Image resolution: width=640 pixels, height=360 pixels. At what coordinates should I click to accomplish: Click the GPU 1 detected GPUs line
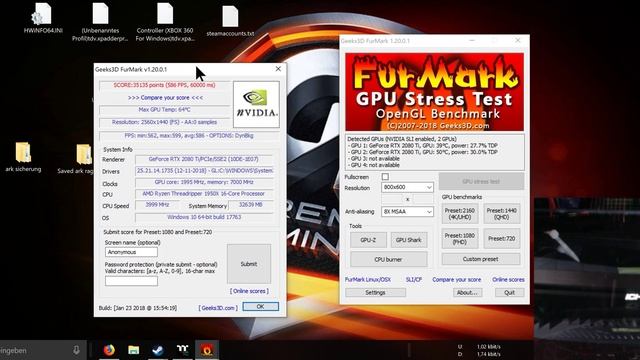click(x=423, y=145)
